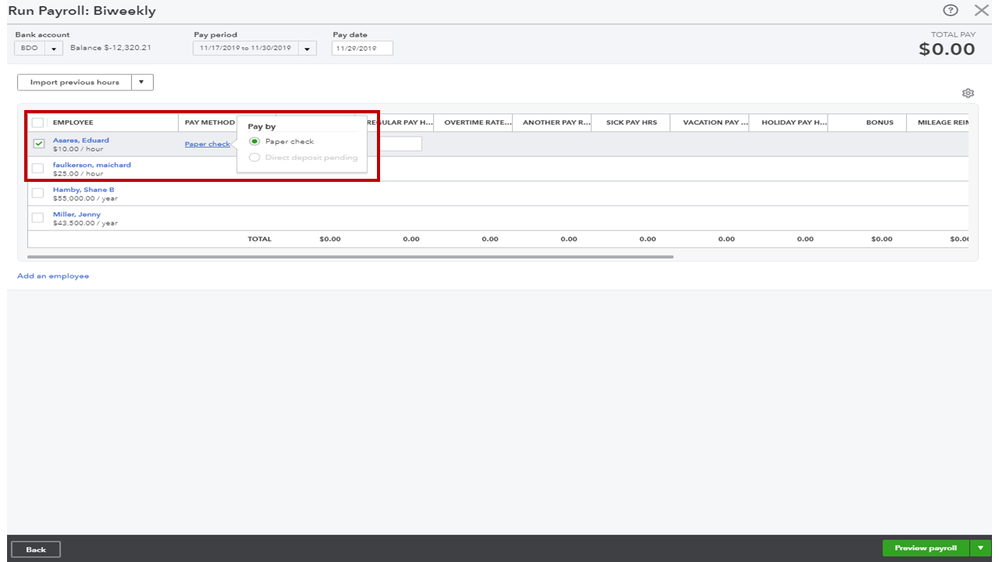Click the HOLIDAY PAY H... column header
The height and width of the screenshot is (562, 999).
point(794,122)
